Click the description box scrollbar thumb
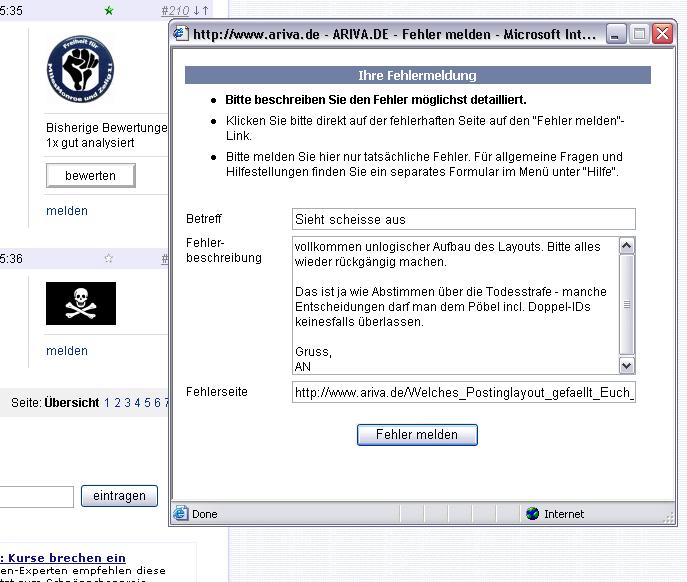The height and width of the screenshot is (582, 687). click(627, 305)
